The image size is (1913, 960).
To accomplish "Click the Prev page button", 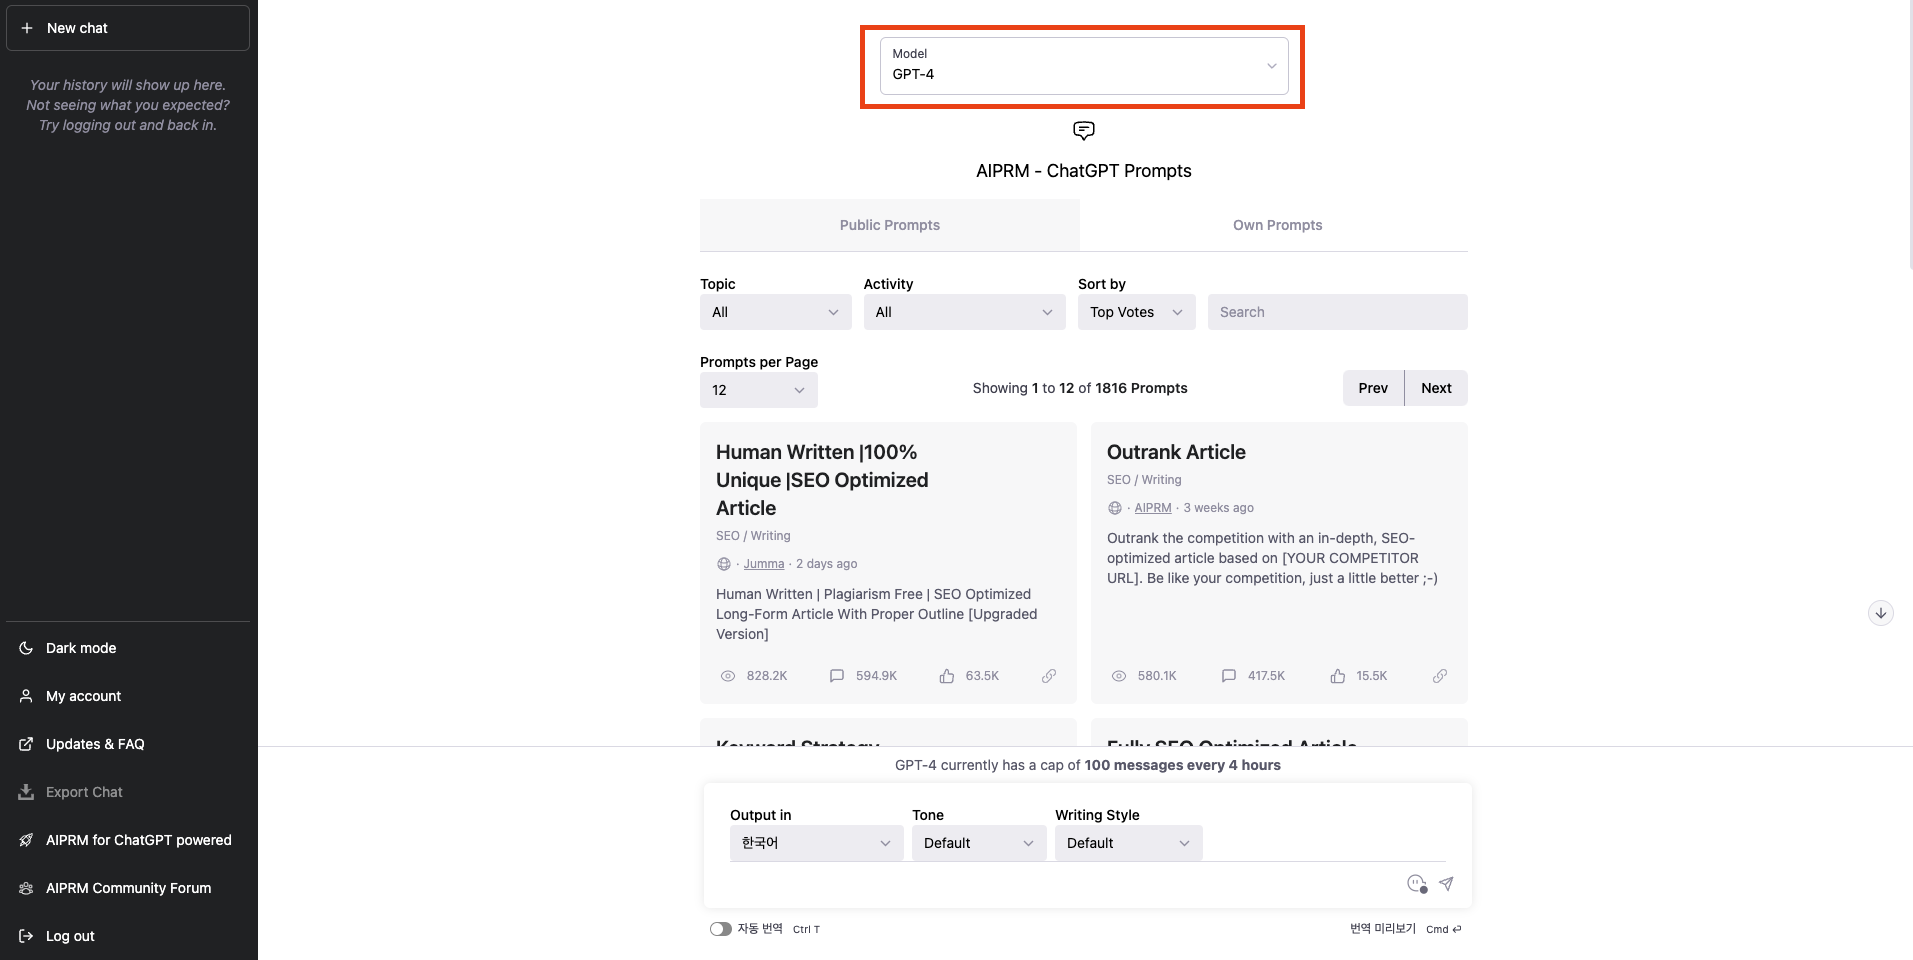I will click(1373, 388).
